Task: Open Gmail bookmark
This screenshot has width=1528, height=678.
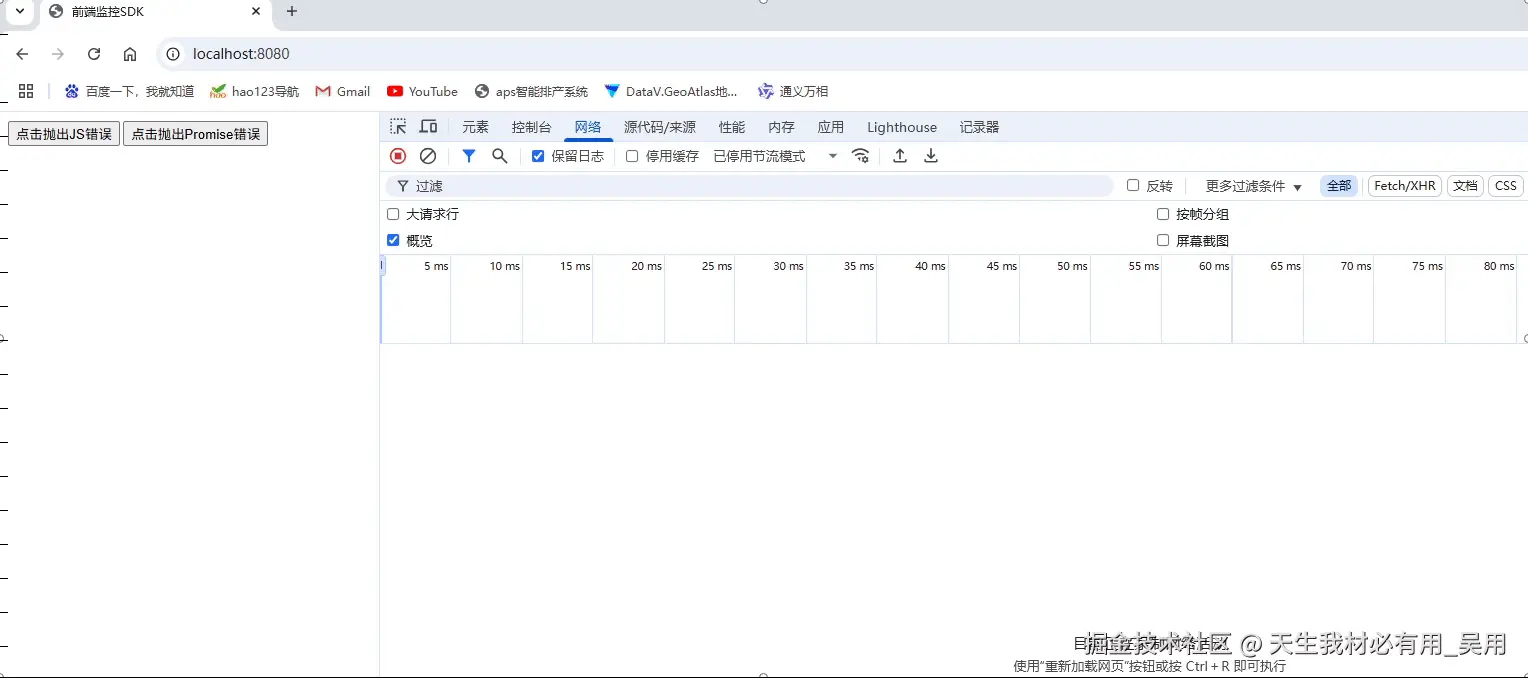Action: point(343,91)
